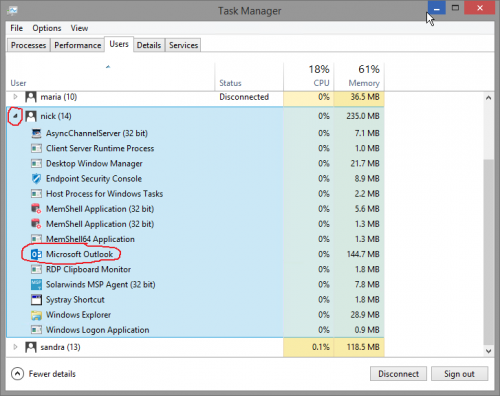Click the AsyncChannelServer process icon

tap(36, 133)
